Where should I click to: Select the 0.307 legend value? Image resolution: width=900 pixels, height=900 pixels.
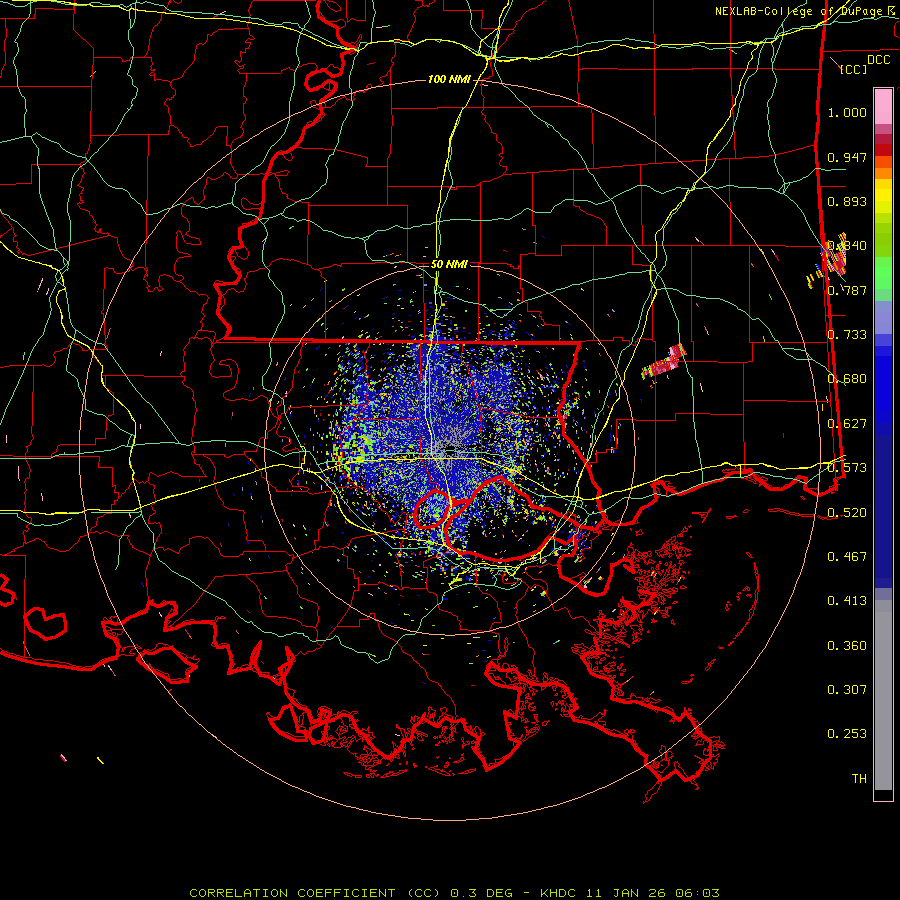pos(847,690)
